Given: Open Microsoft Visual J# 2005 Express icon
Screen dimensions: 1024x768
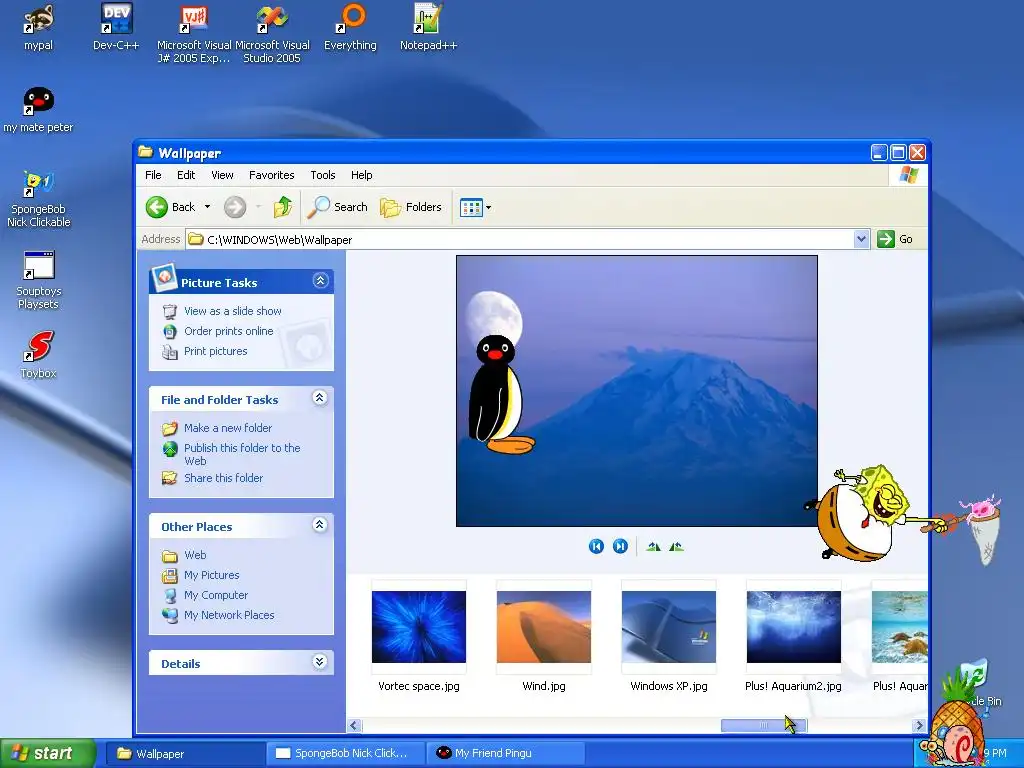Looking at the screenshot, I should tap(194, 33).
